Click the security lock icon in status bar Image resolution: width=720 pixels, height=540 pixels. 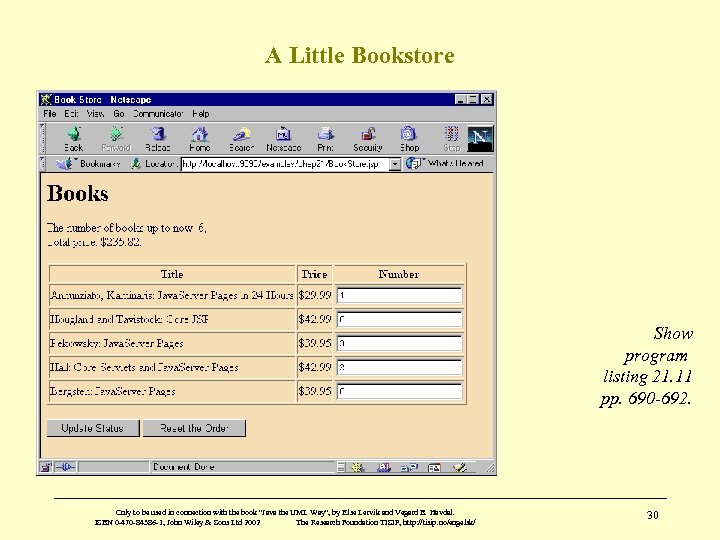pyautogui.click(x=46, y=467)
